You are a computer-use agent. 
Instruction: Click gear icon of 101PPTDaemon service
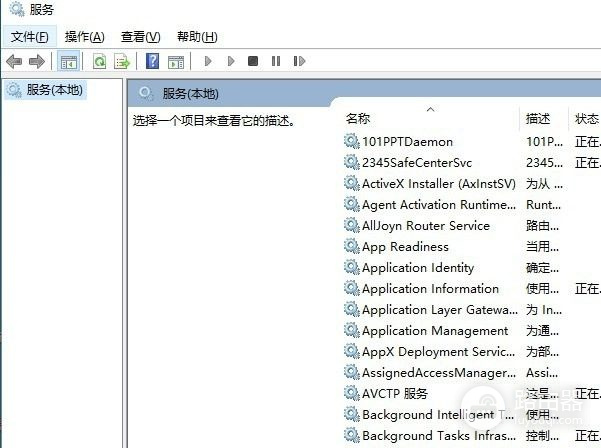351,141
